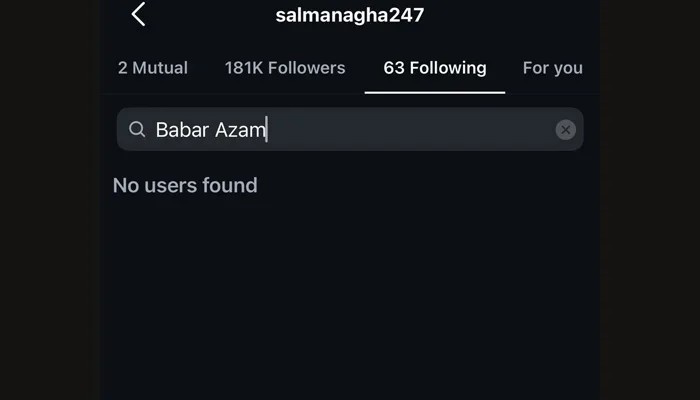
Task: Click the salmanagha247 username heading
Action: click(350, 15)
